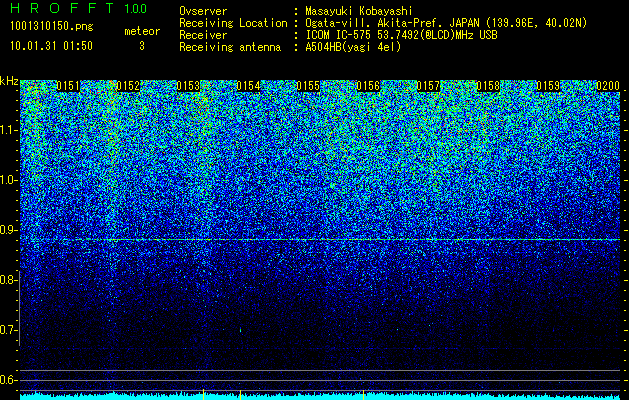Click the 0.8 kHz axis label
Screen dimensions: 629x400
[x=8, y=280]
